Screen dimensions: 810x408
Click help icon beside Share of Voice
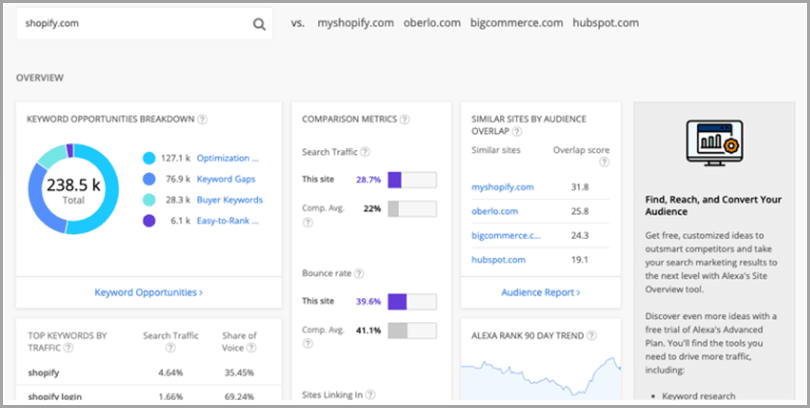pos(251,348)
